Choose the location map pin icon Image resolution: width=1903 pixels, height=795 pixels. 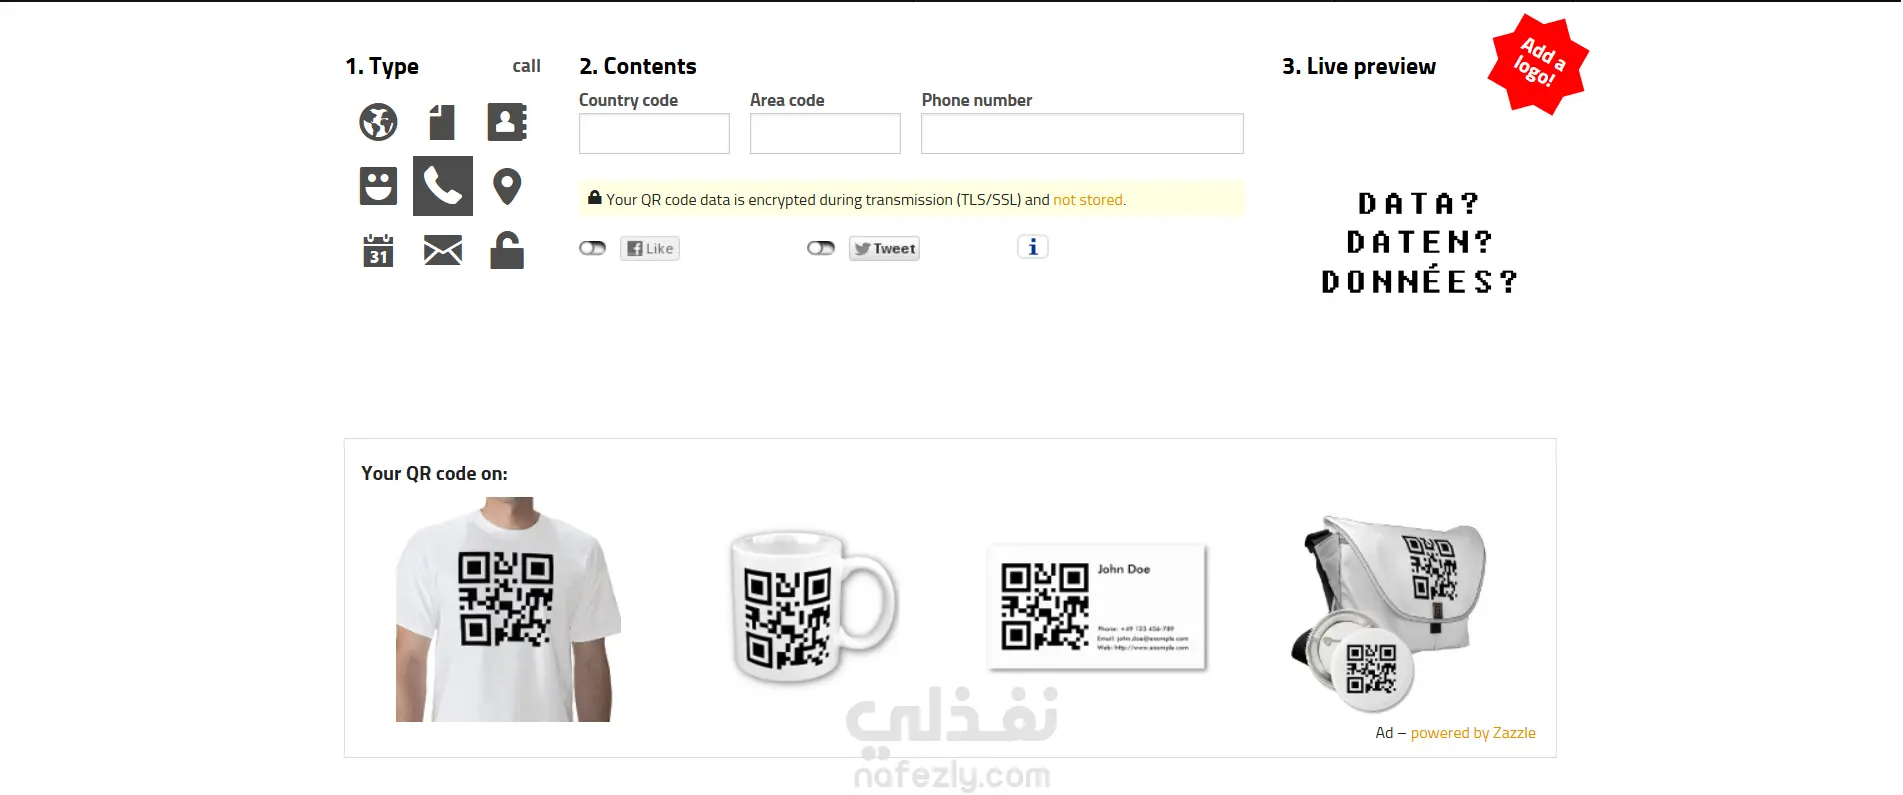[x=507, y=186]
